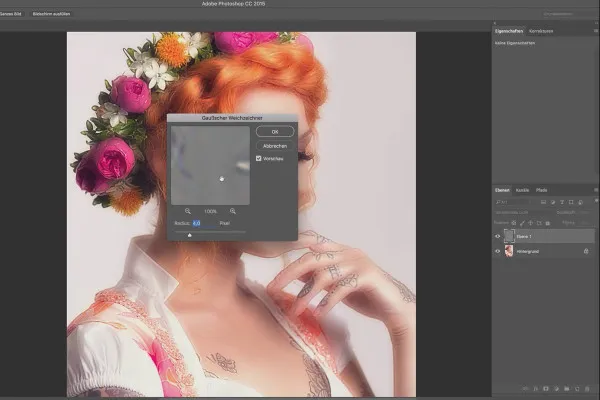Lock transparent pixels
This screenshot has height=400, width=600.
[x=514, y=223]
